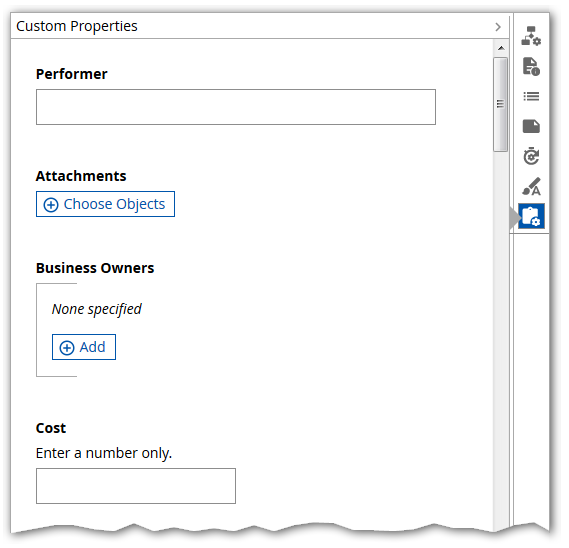Click the gray pointer triangle beside active icon
Image resolution: width=569 pixels, height=548 pixels.
(x=515, y=217)
